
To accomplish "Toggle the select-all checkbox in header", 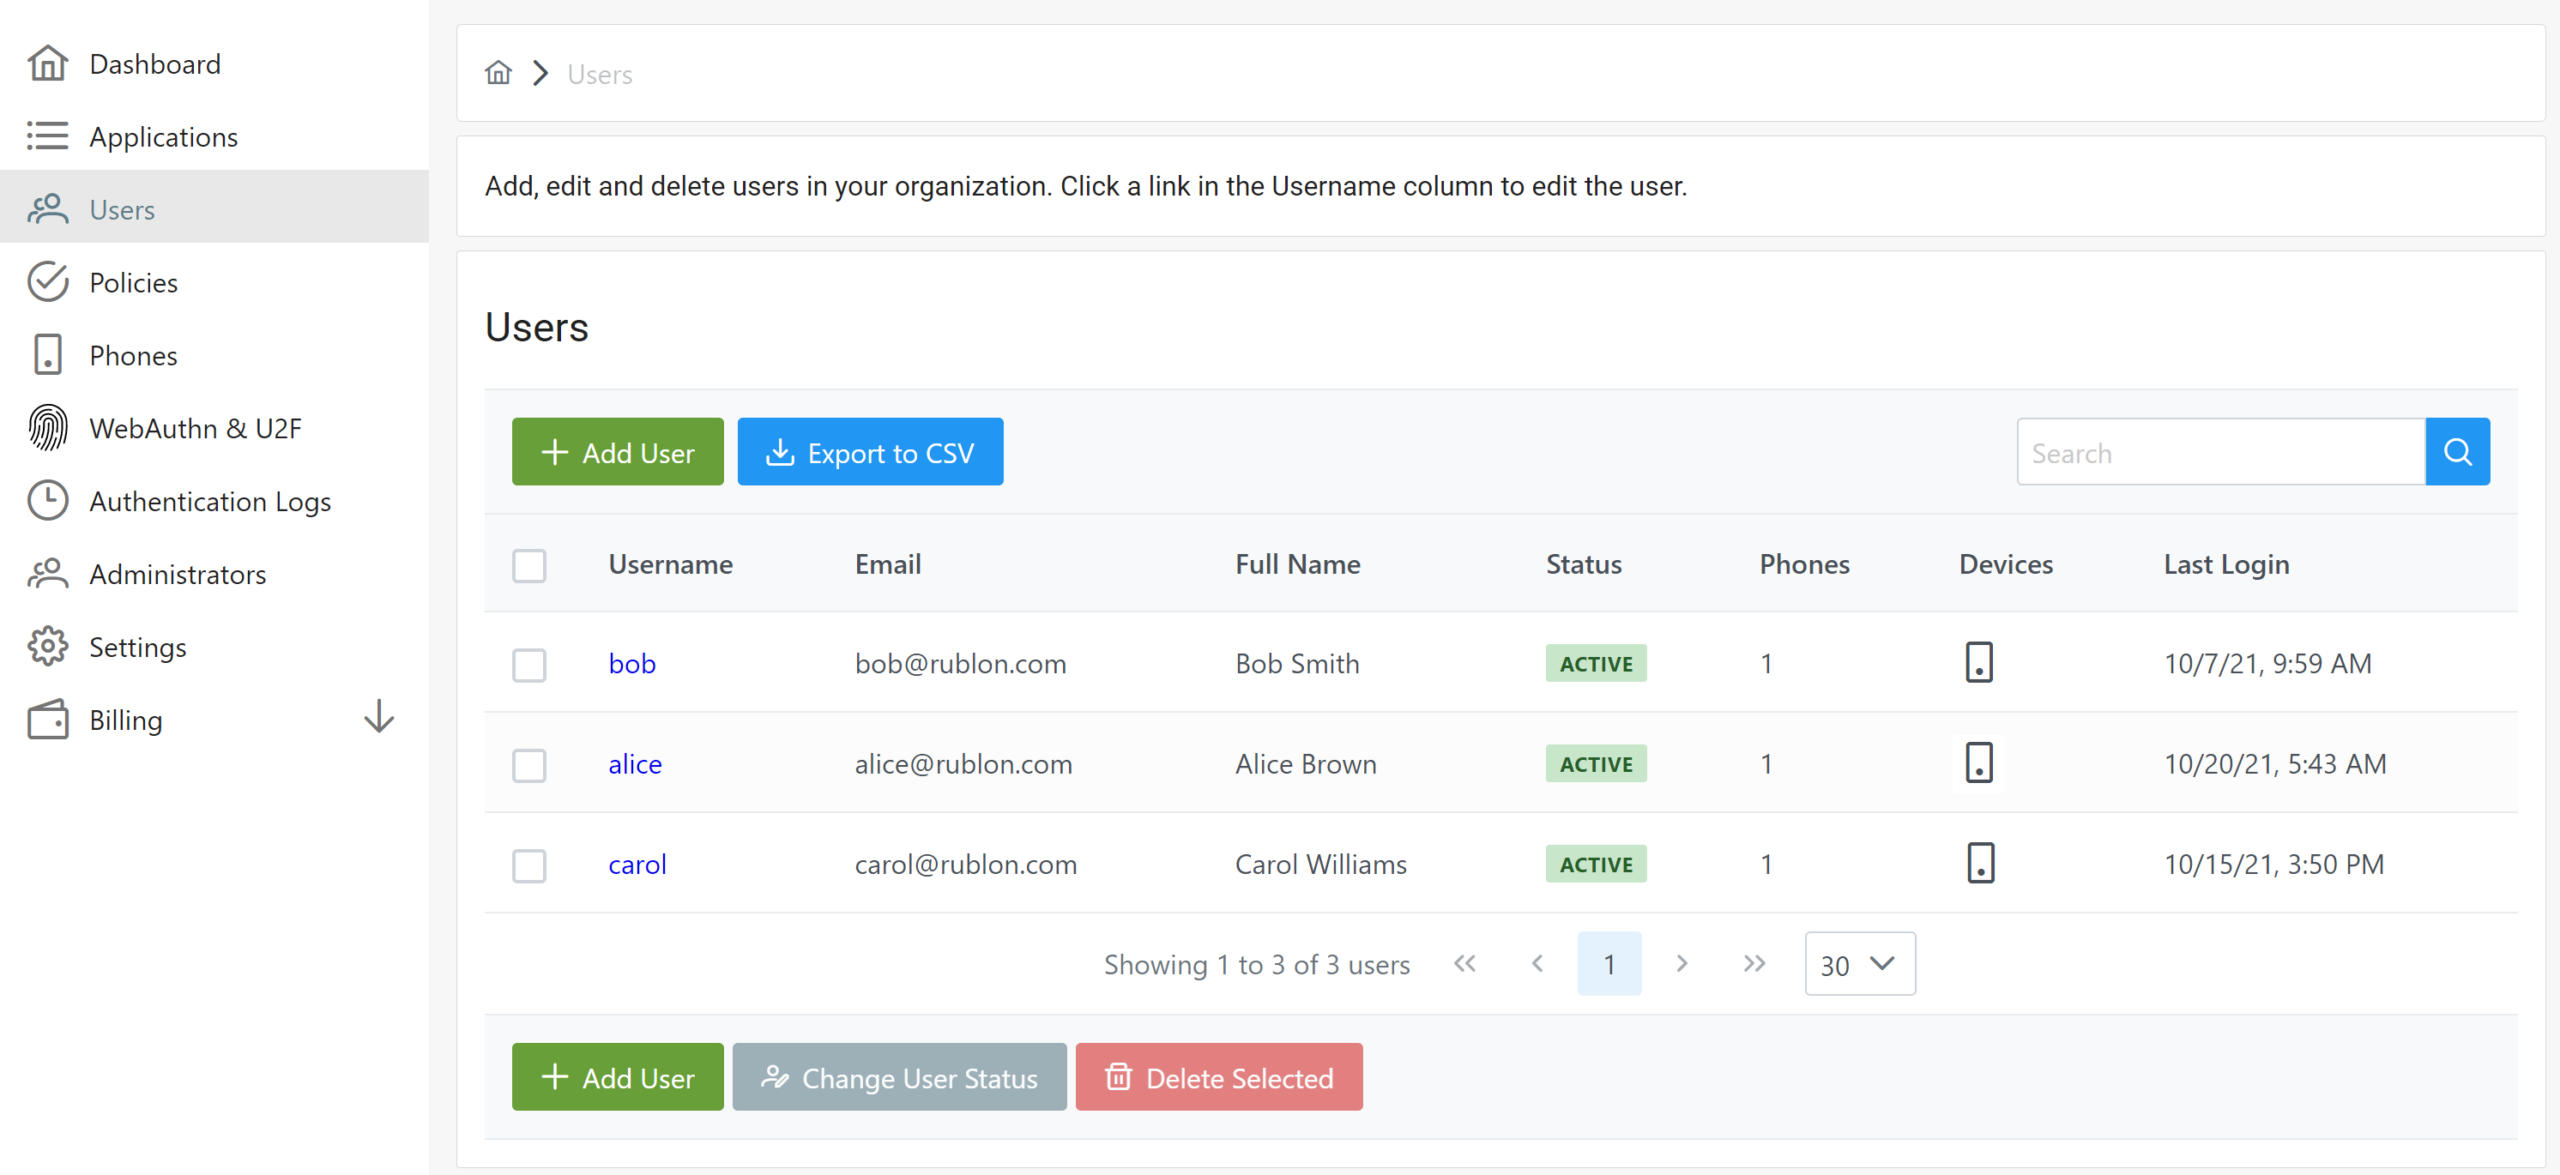I will click(529, 565).
